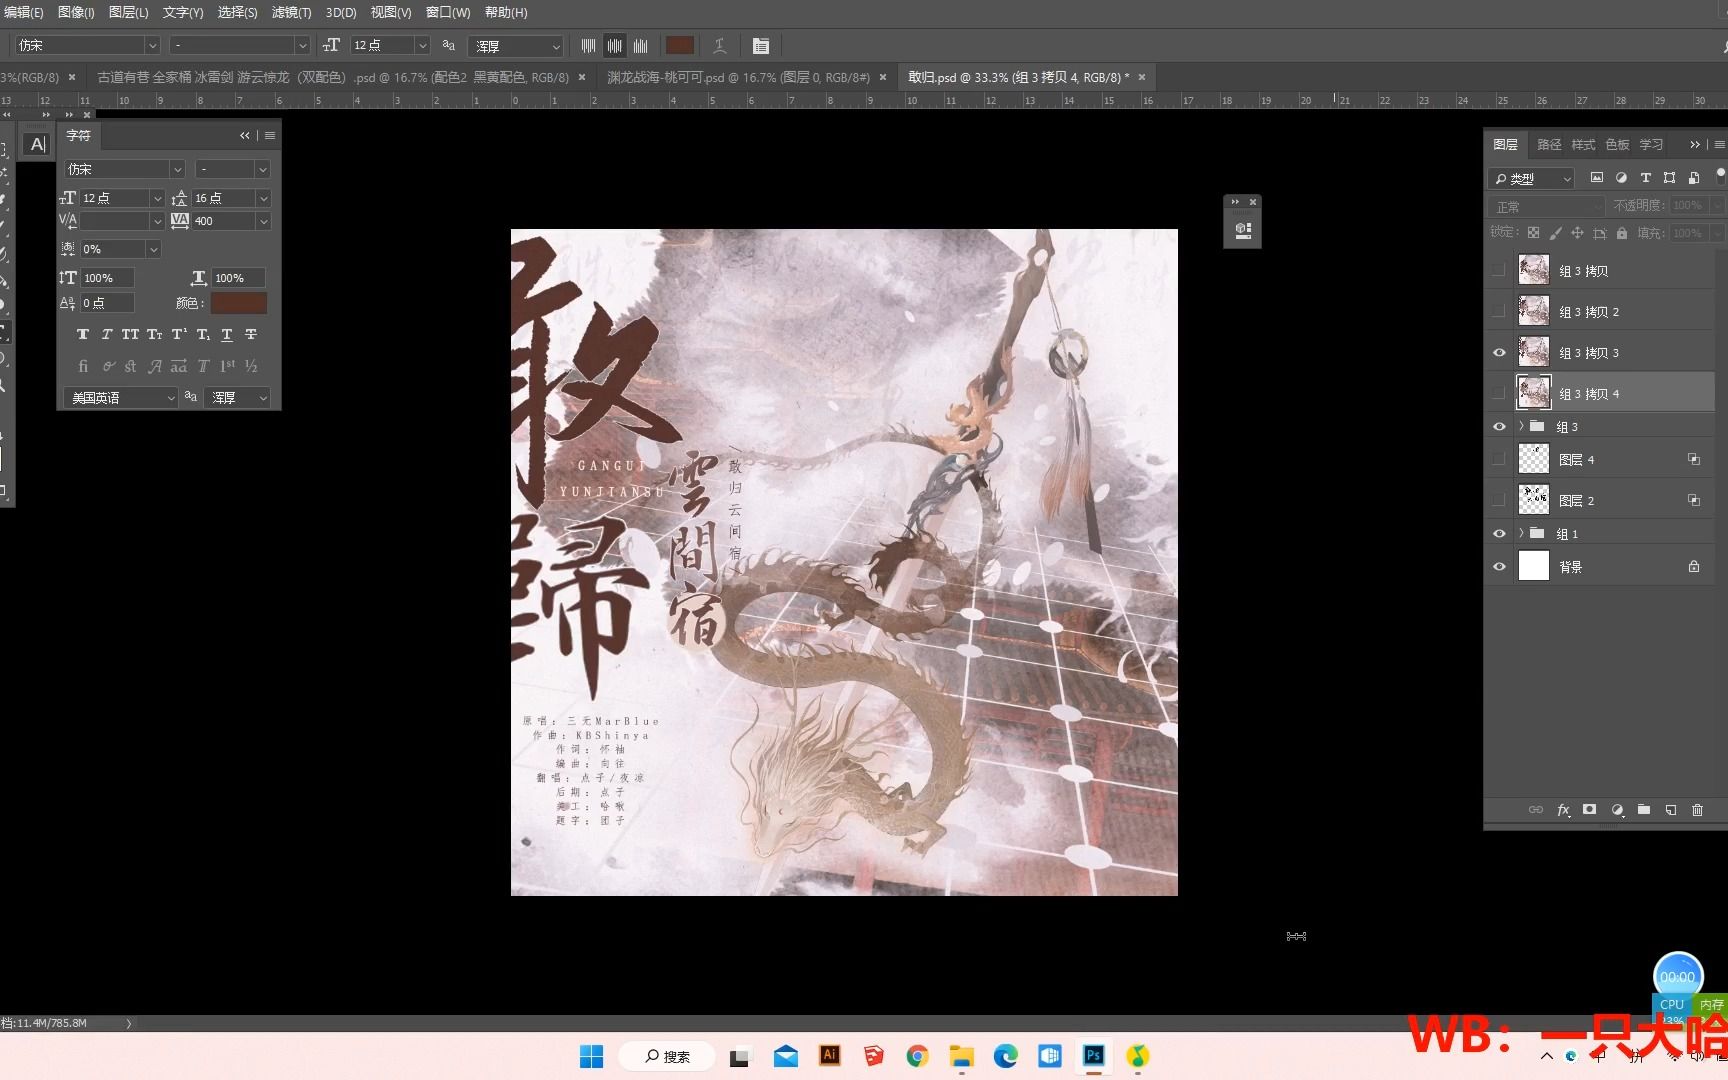Switch to the 色板 panel tab

click(1617, 145)
